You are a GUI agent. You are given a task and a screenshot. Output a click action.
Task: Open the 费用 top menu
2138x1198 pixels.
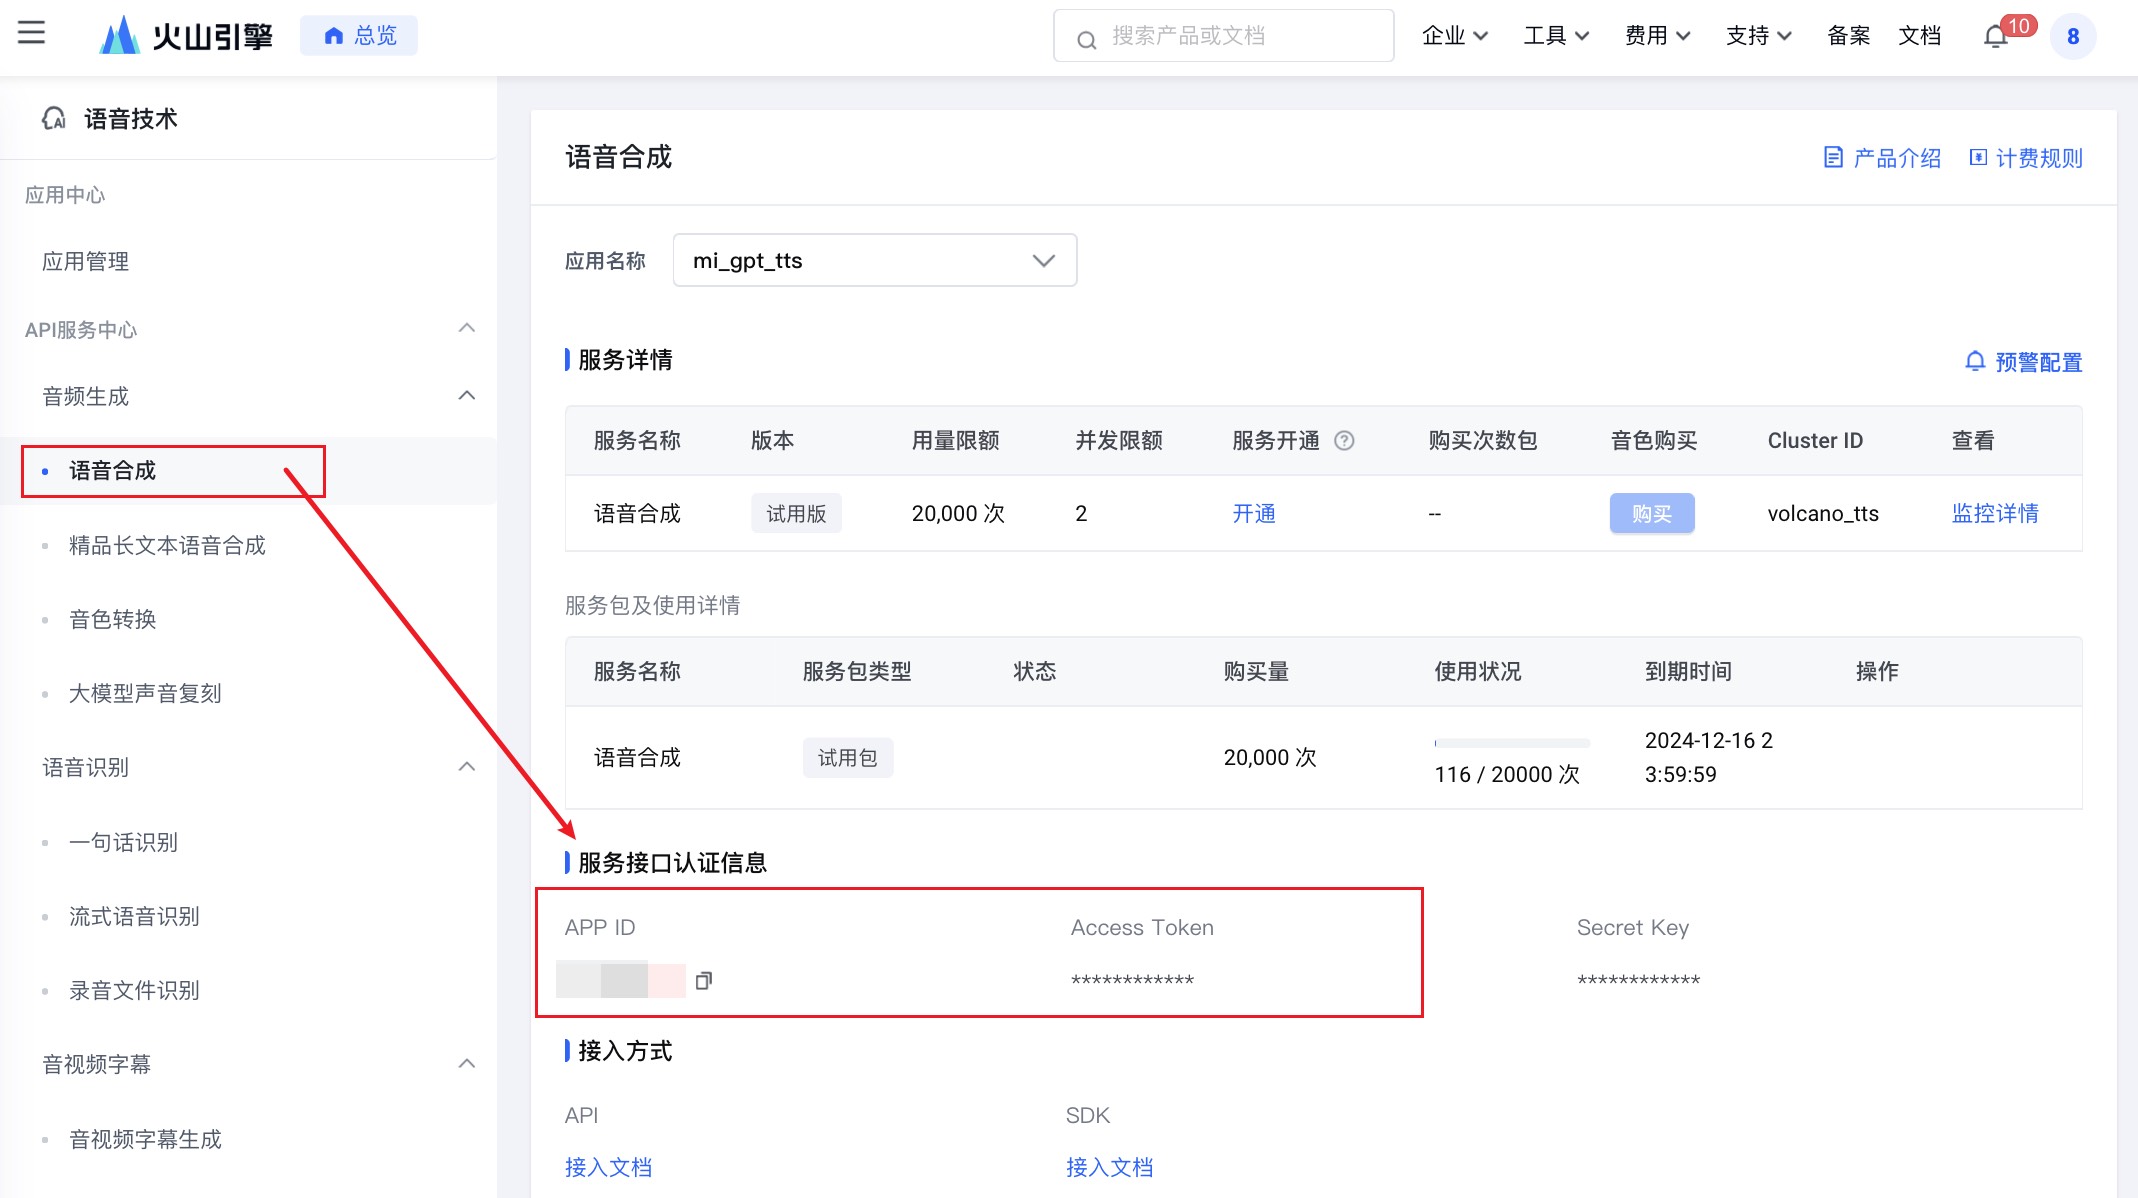point(1657,36)
